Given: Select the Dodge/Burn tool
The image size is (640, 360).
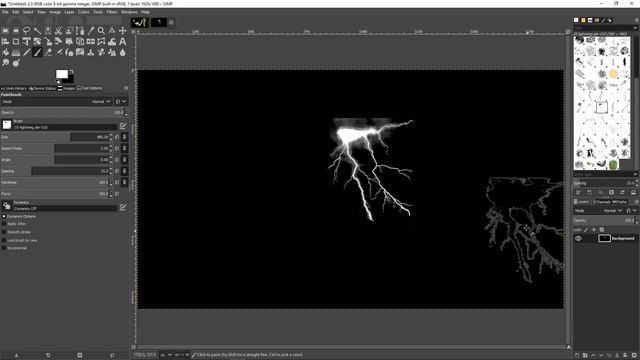Looking at the screenshot, I should tap(16, 63).
